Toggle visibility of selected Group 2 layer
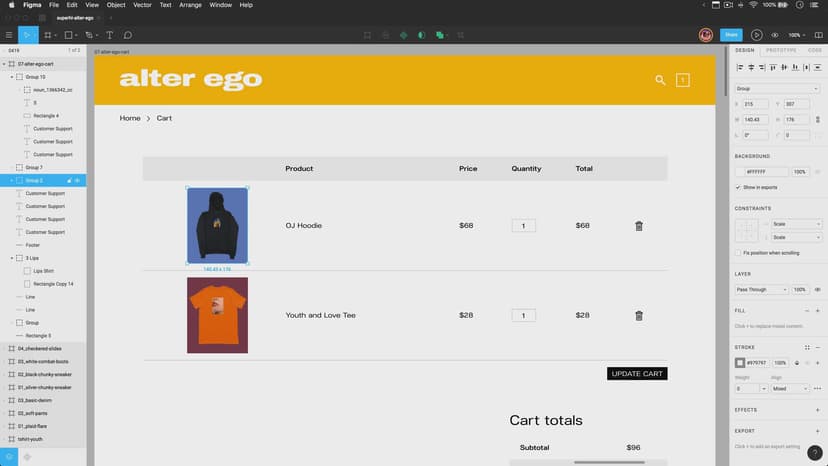 coord(78,181)
